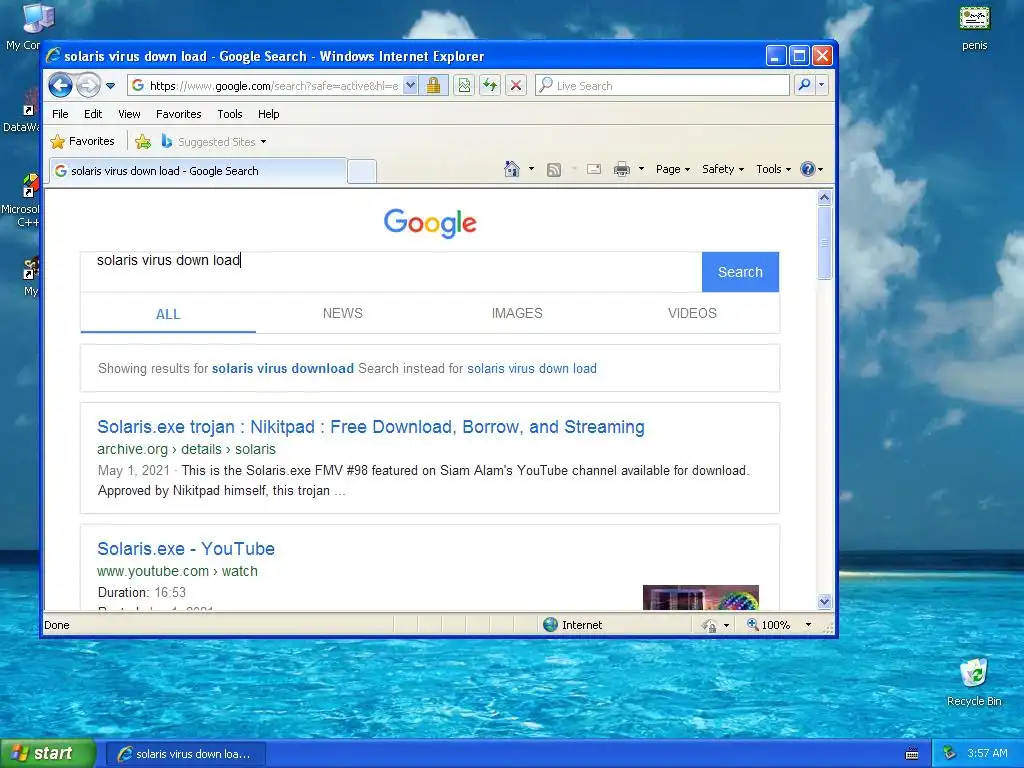
Task: Open Suggested Sites dropdown
Action: [214, 141]
